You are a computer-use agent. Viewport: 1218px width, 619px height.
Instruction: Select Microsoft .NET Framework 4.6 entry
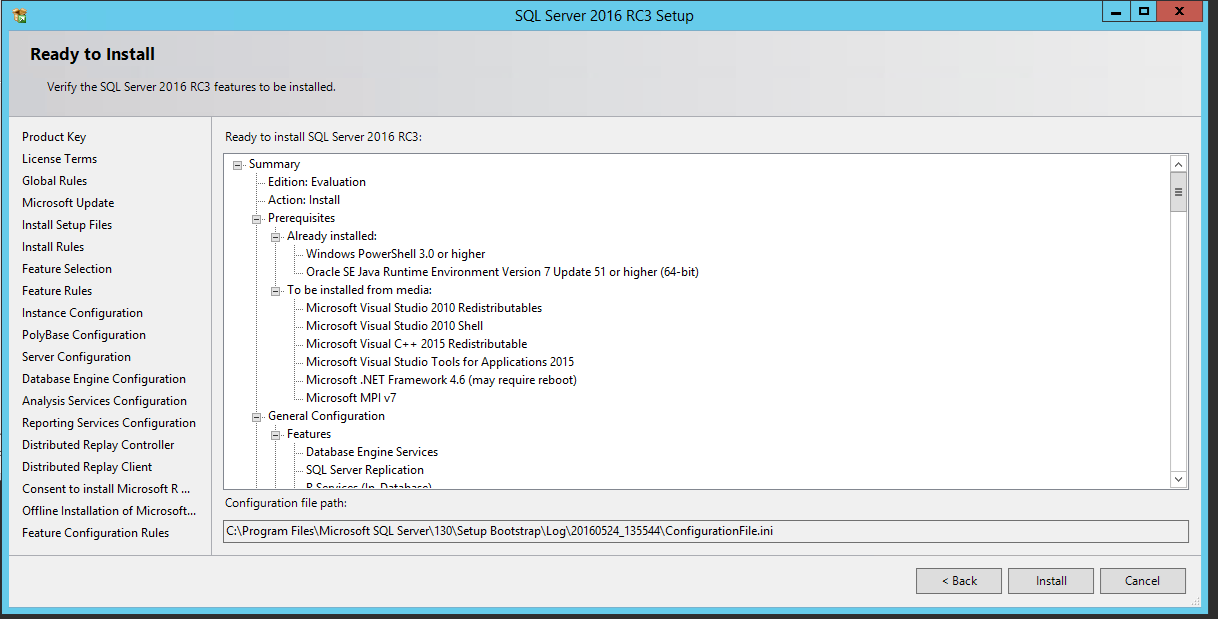[x=442, y=380]
